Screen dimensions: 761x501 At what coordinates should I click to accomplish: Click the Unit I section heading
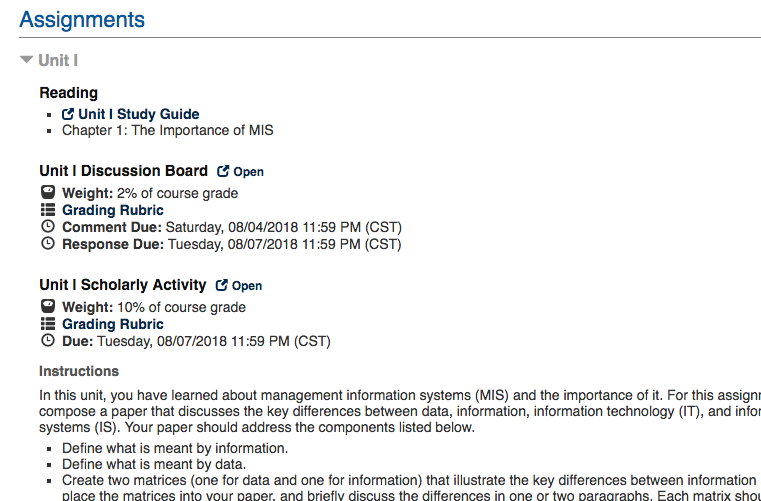(58, 60)
